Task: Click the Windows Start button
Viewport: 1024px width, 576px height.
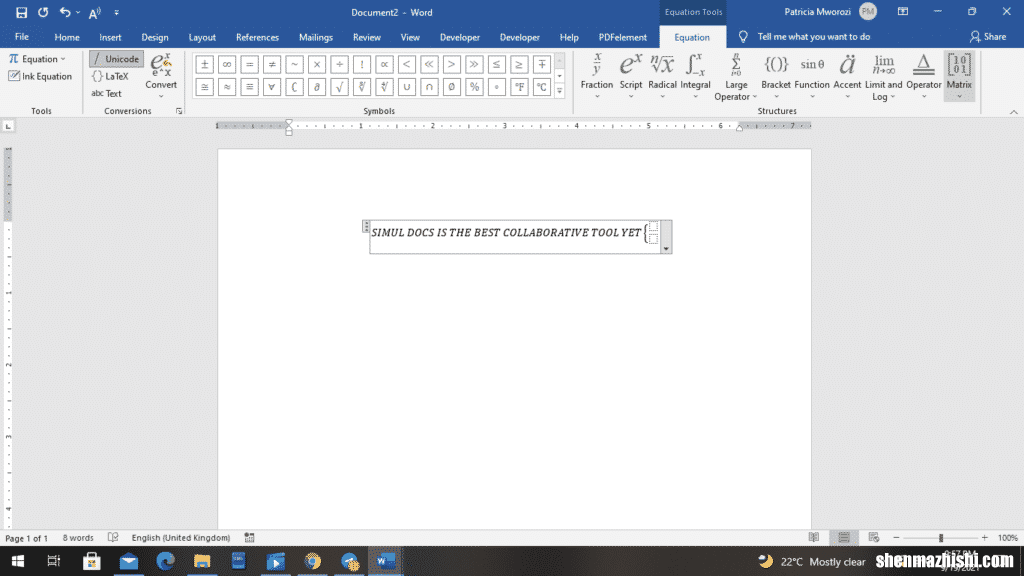Action: coord(18,561)
